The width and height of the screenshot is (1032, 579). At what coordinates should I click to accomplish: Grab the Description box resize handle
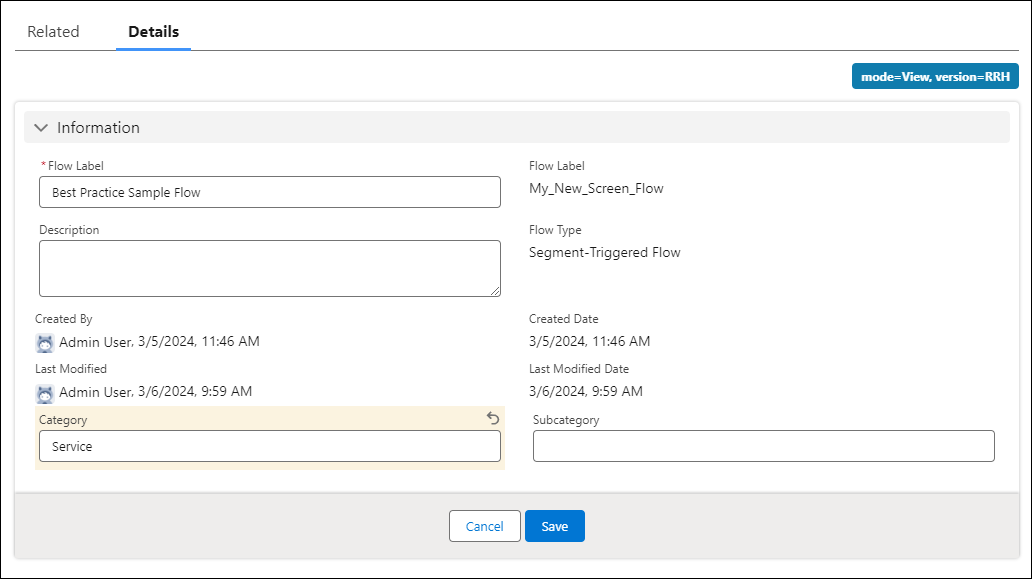(495, 291)
